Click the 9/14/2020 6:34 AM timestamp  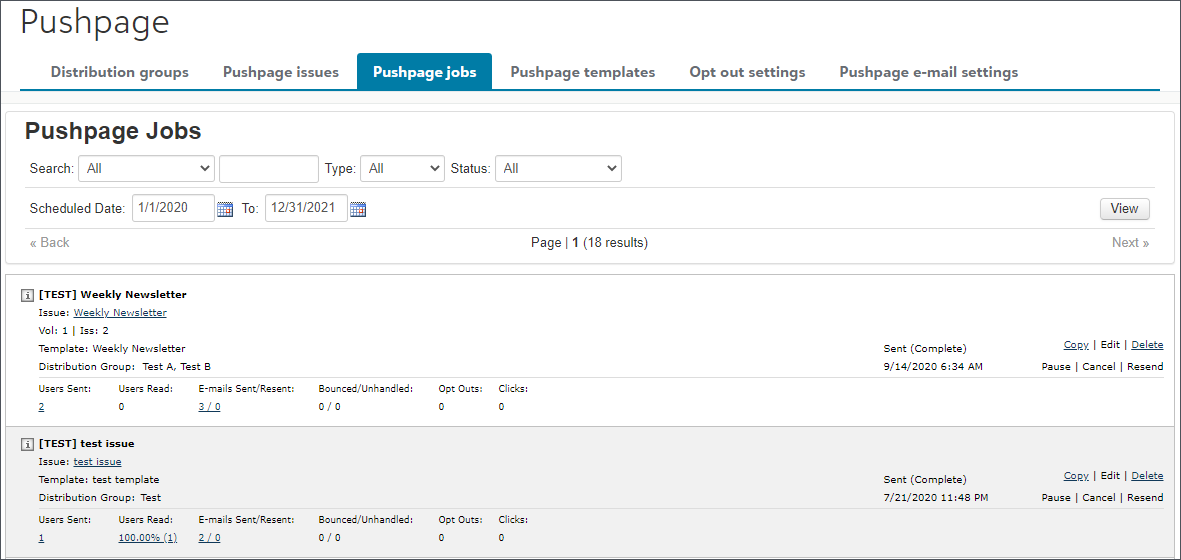pos(932,367)
